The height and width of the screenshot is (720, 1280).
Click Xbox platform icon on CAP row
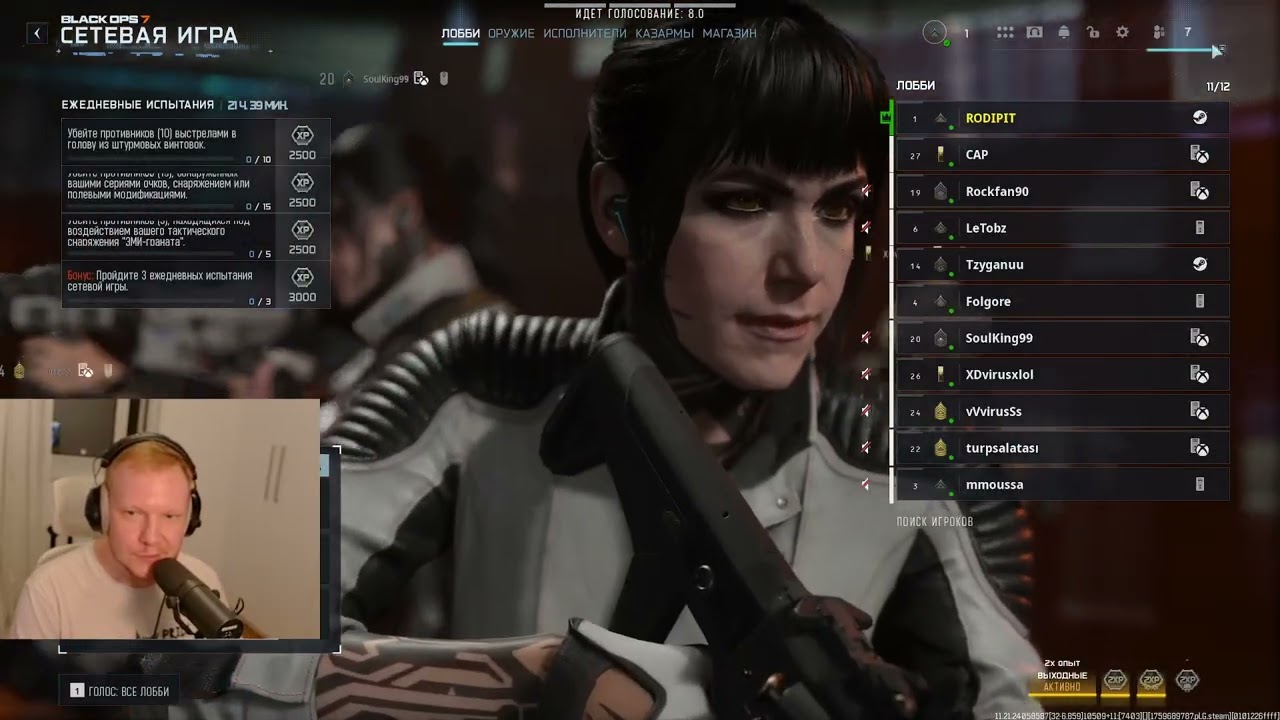[x=1200, y=154]
